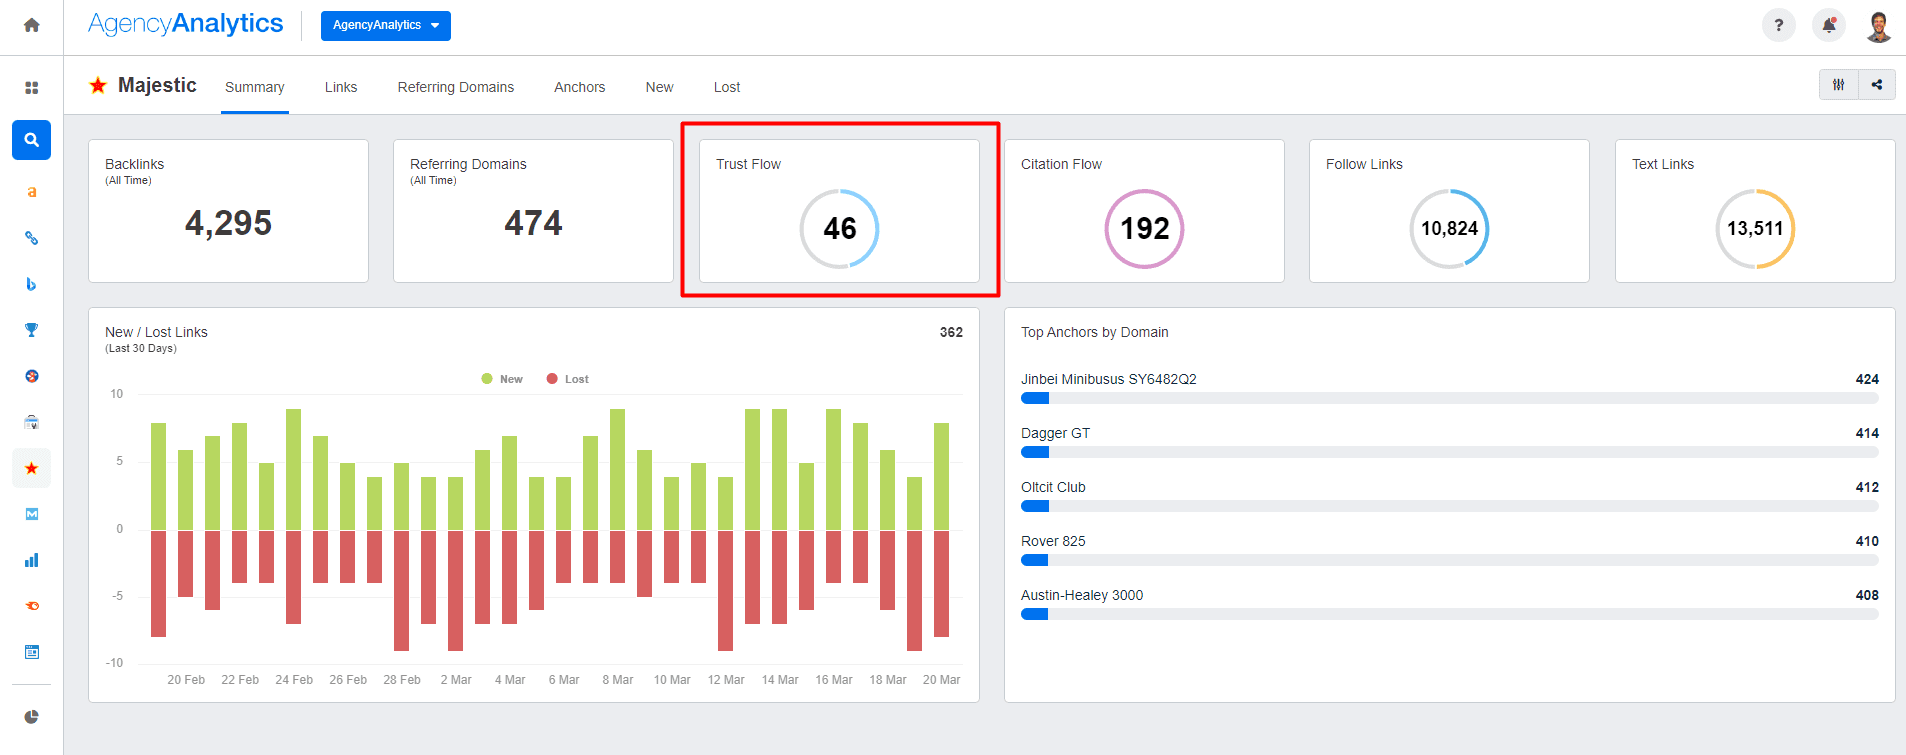
Task: Open the help question mark icon
Action: [1778, 26]
